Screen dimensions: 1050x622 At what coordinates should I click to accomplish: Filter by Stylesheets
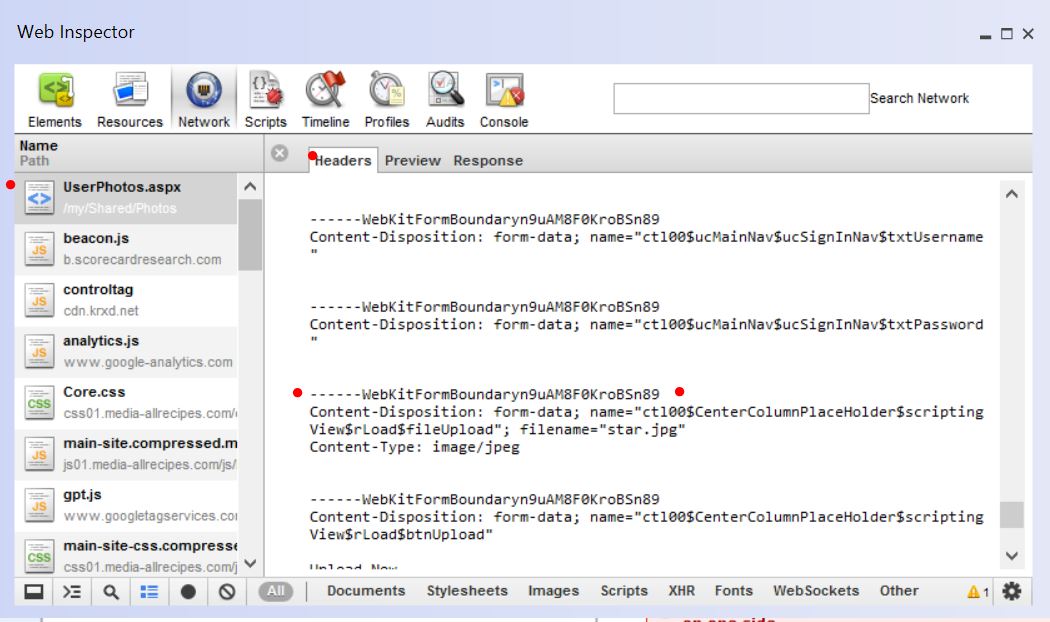coord(467,591)
